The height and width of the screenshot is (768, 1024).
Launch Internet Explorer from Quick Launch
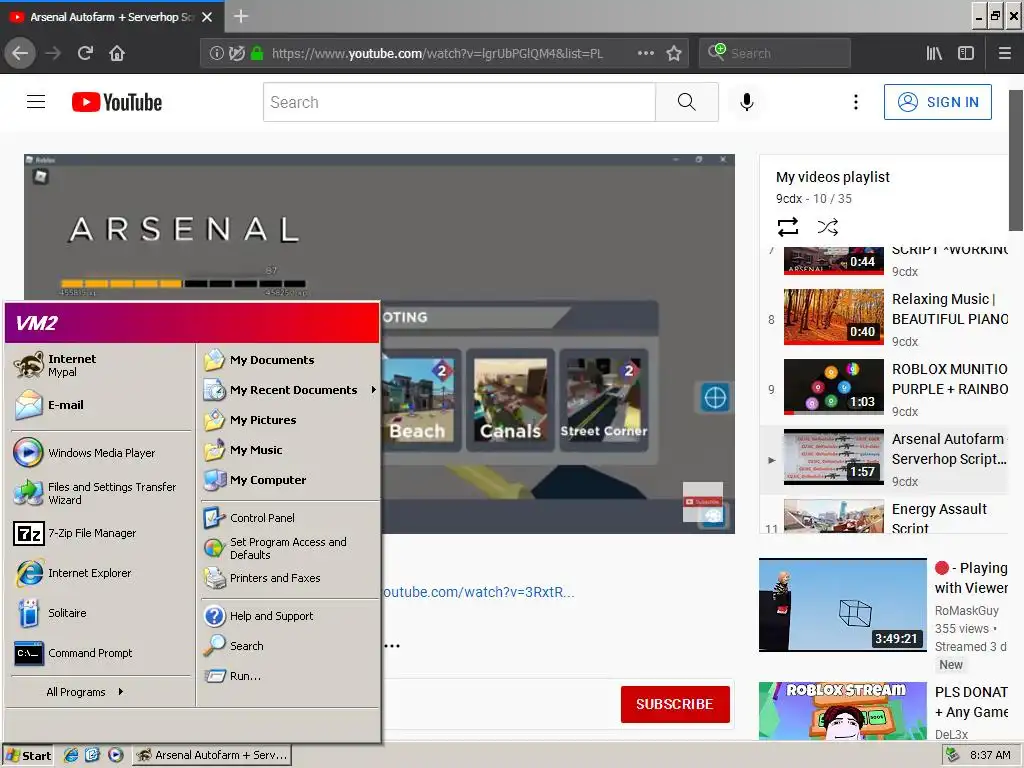71,755
